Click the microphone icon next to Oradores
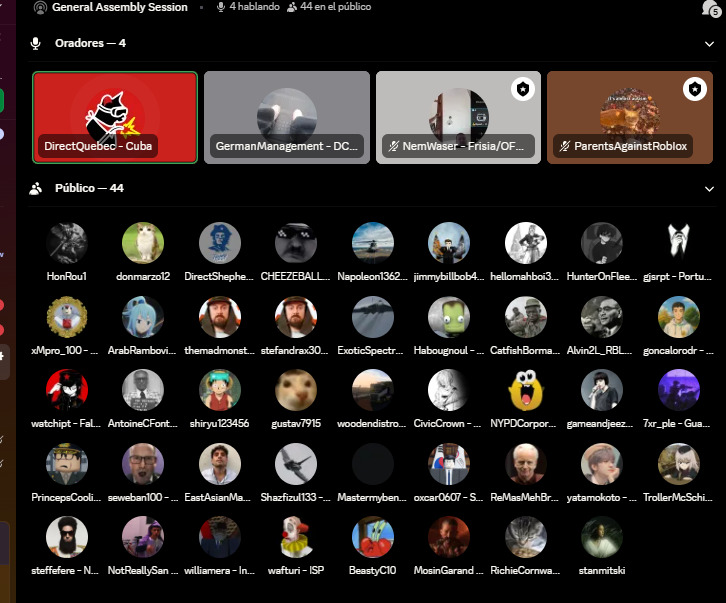This screenshot has width=726, height=603. 35,44
